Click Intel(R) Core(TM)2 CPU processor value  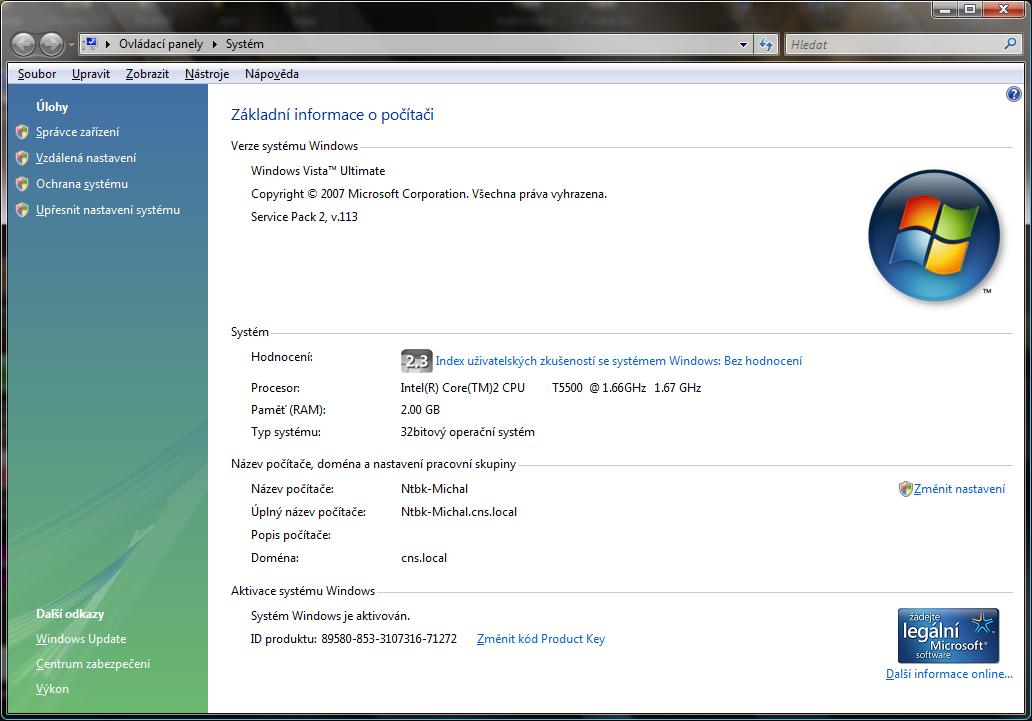coord(550,388)
